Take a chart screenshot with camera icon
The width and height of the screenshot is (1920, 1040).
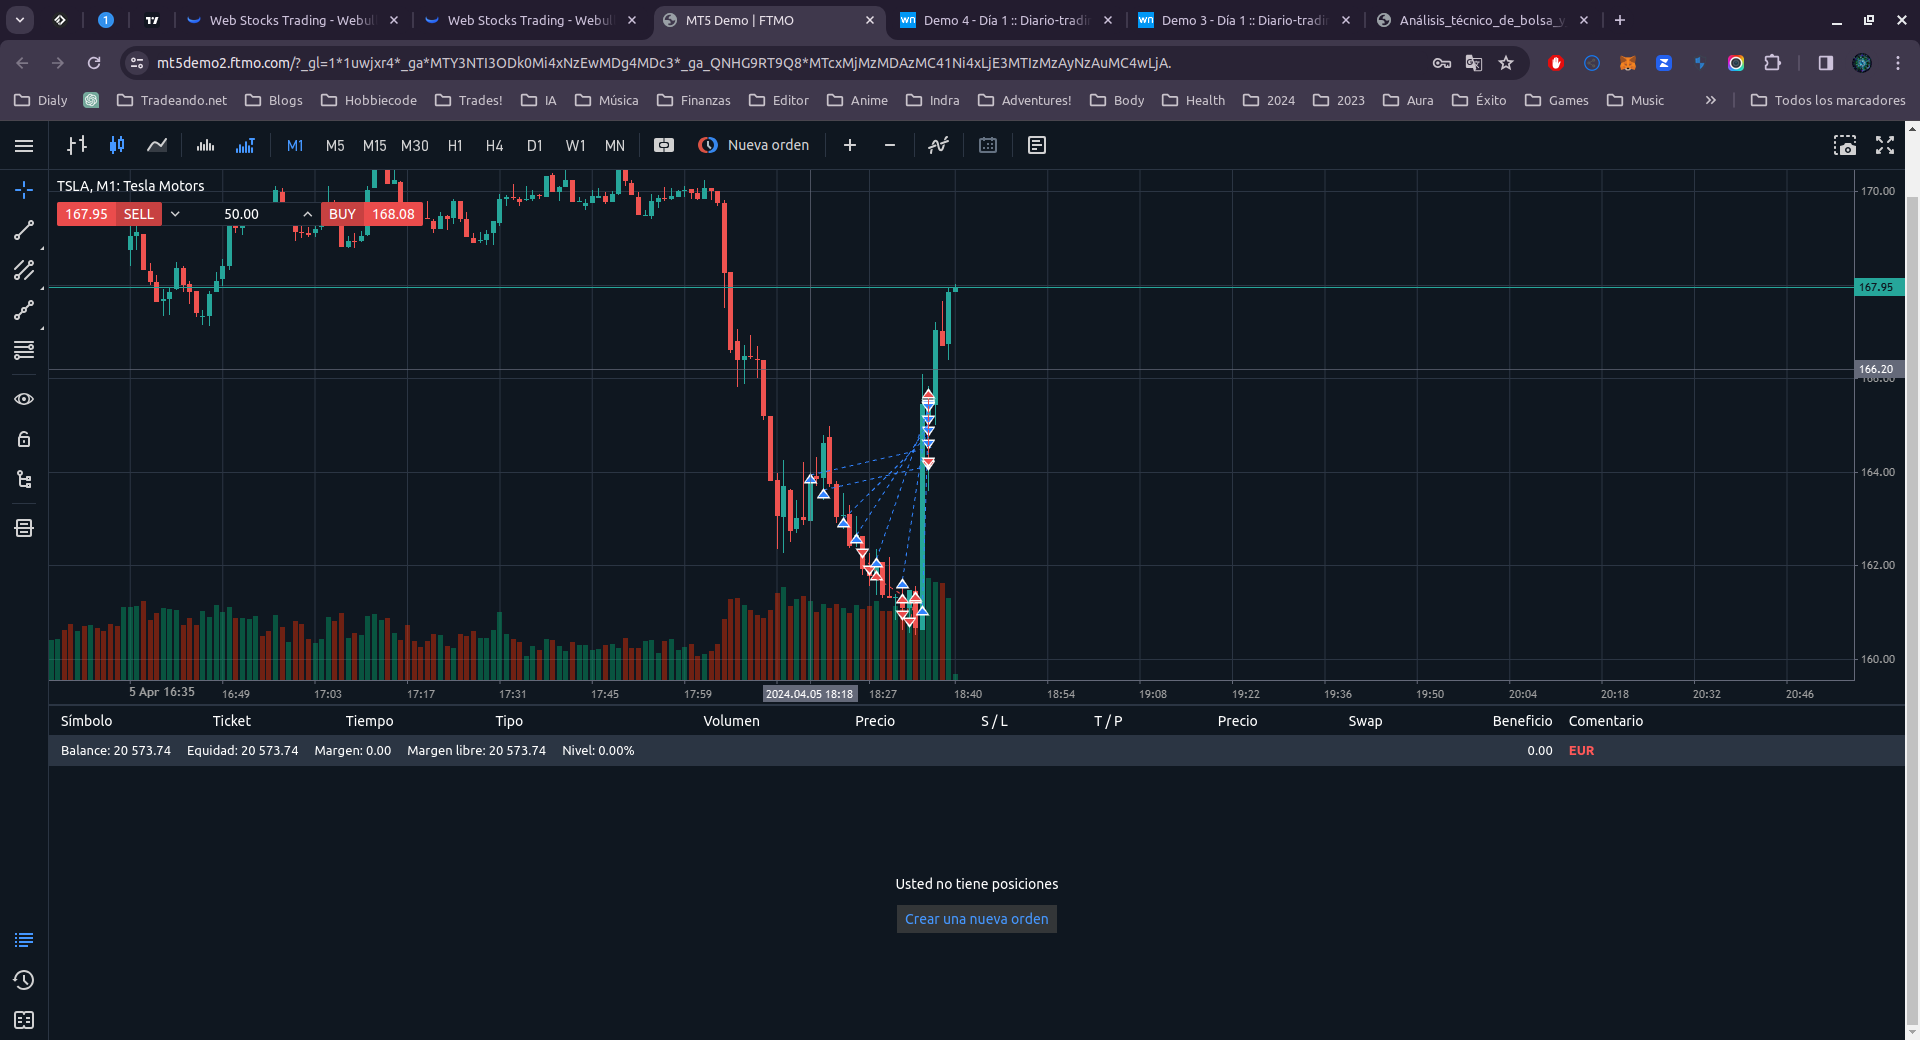[x=1844, y=146]
